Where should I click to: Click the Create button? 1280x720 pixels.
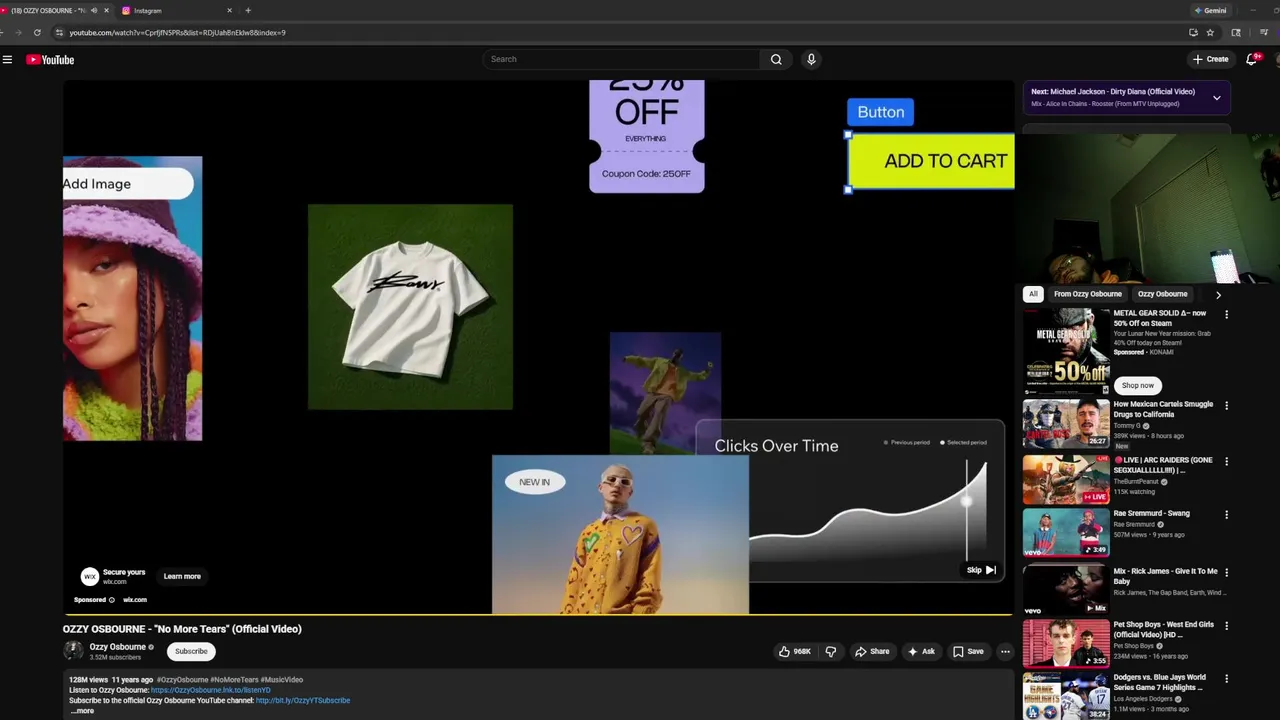(1210, 59)
